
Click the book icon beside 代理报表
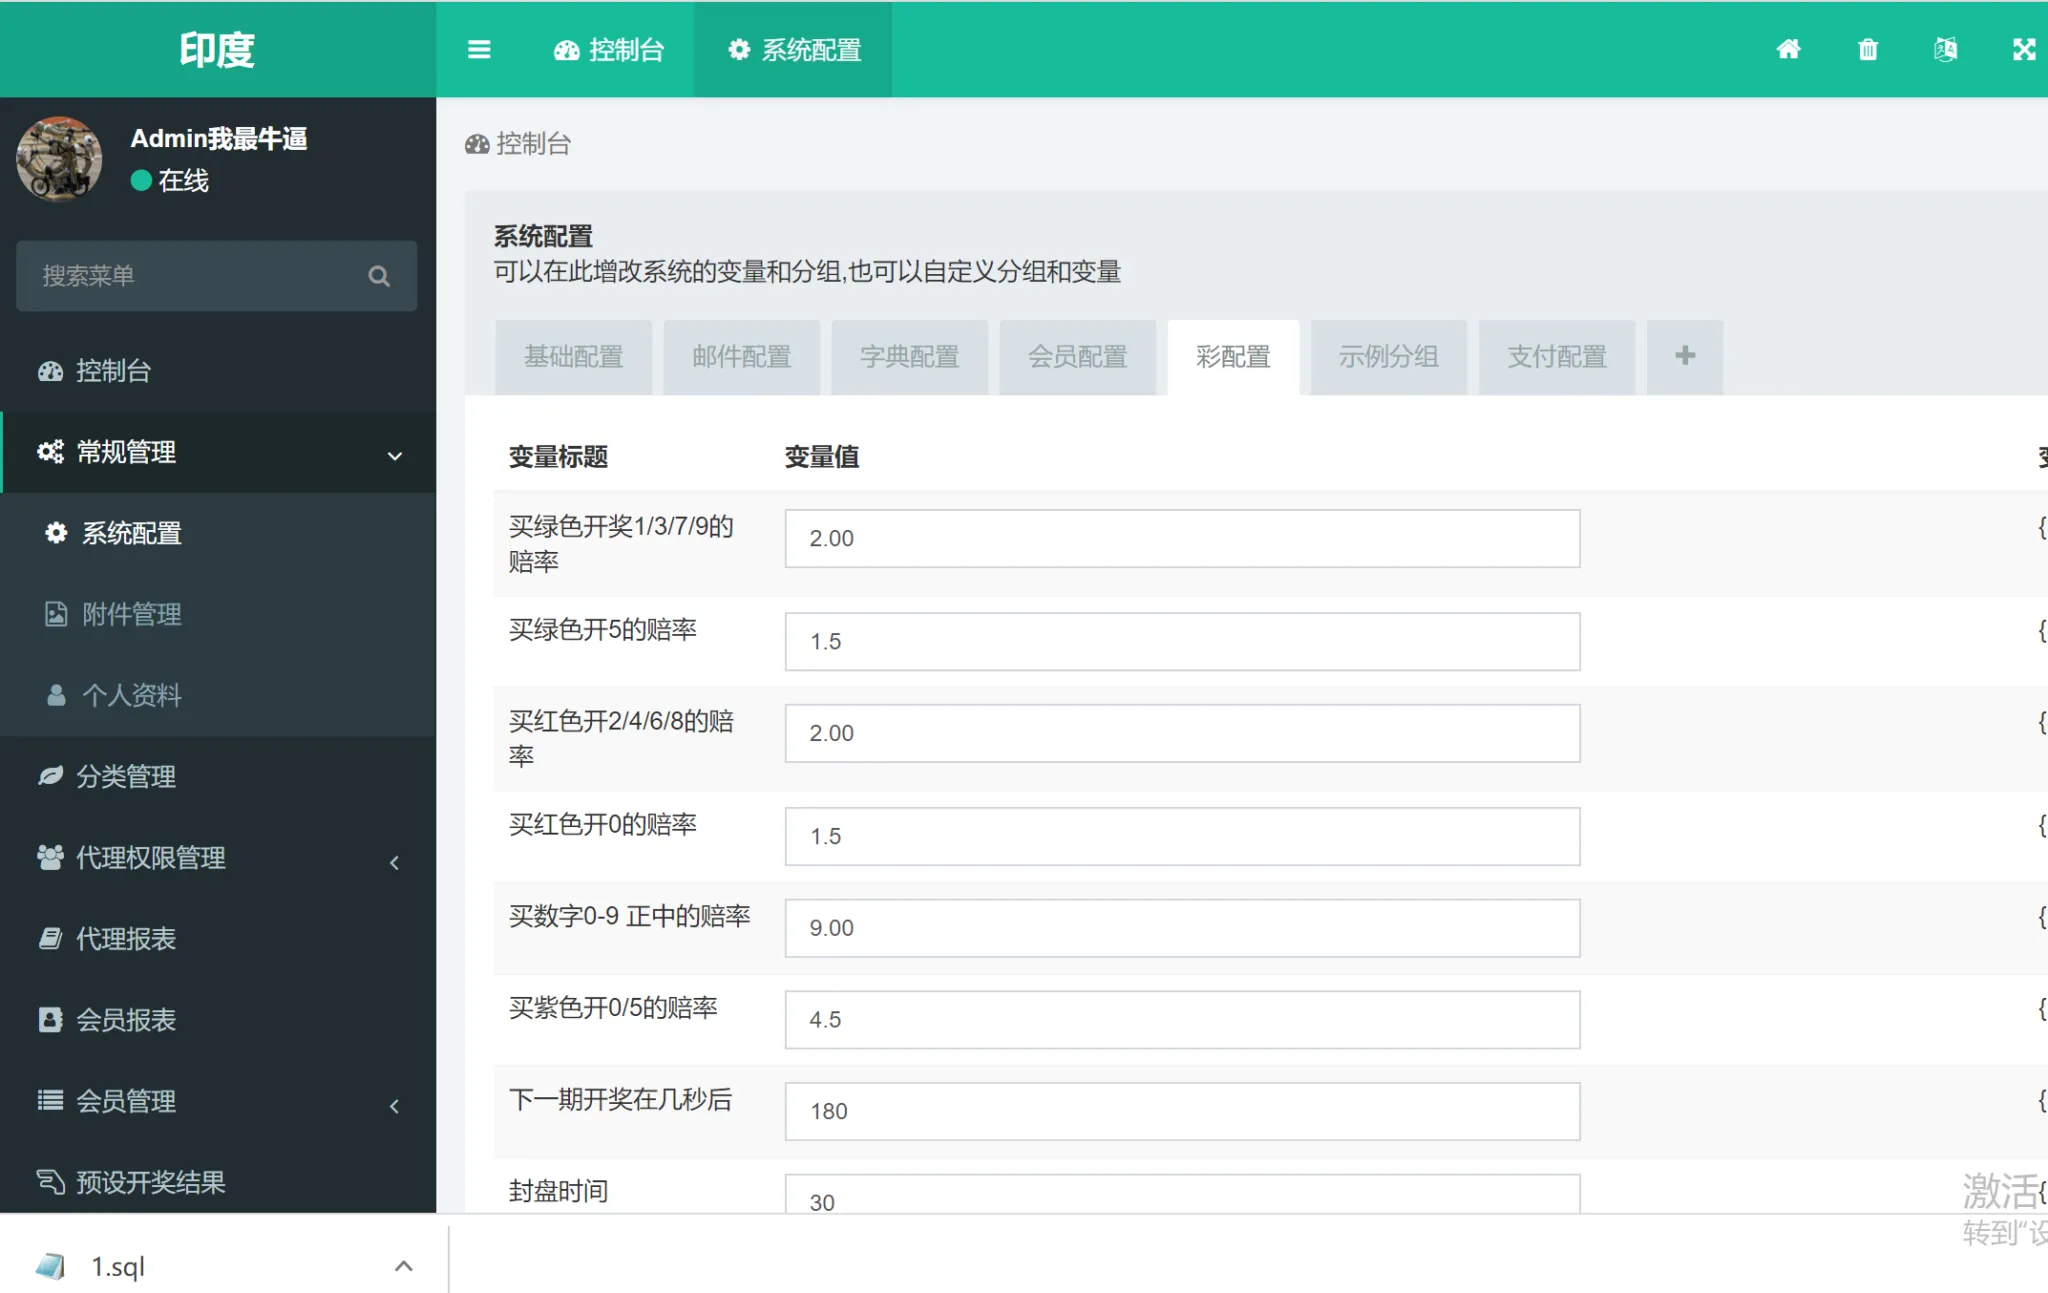pos(50,938)
